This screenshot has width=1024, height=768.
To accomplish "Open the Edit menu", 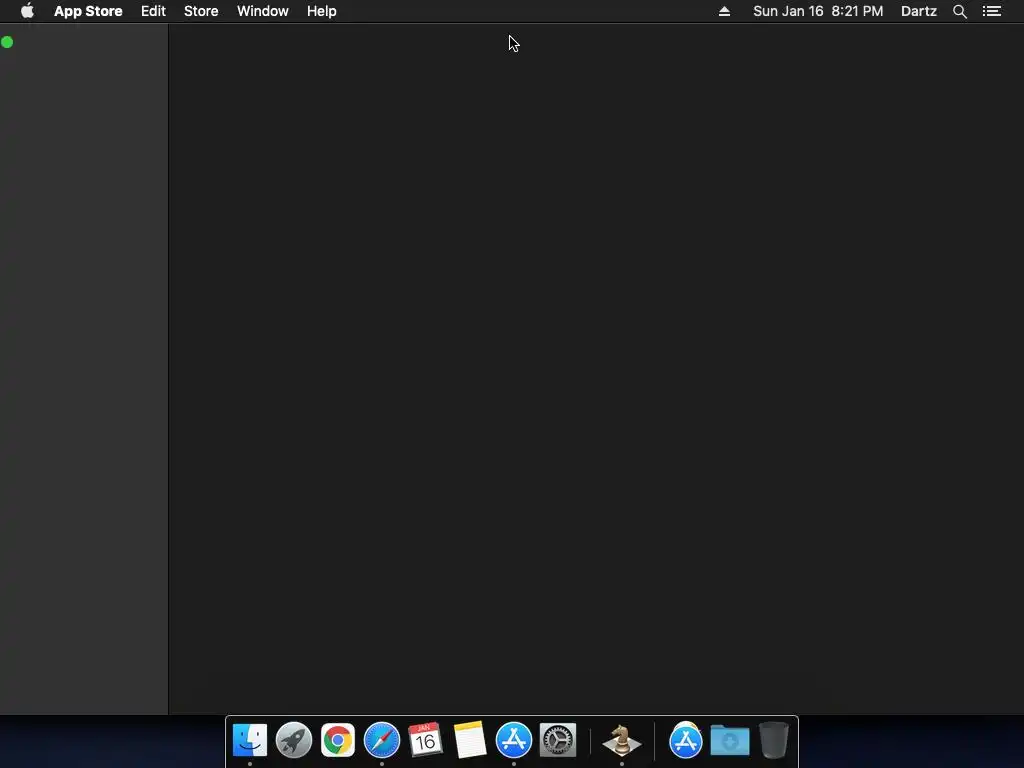I will tap(153, 11).
